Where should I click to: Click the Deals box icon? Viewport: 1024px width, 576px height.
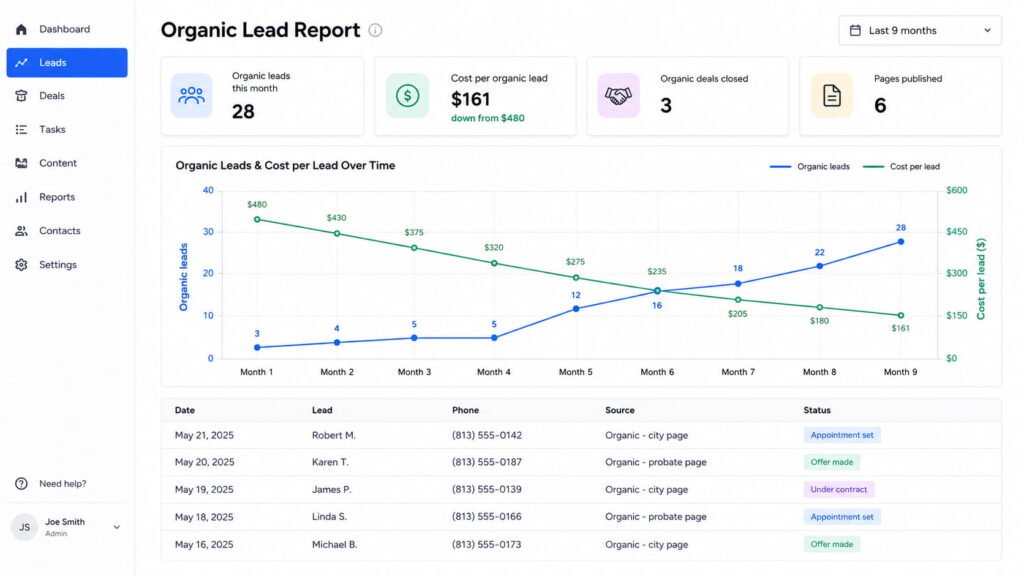click(21, 96)
